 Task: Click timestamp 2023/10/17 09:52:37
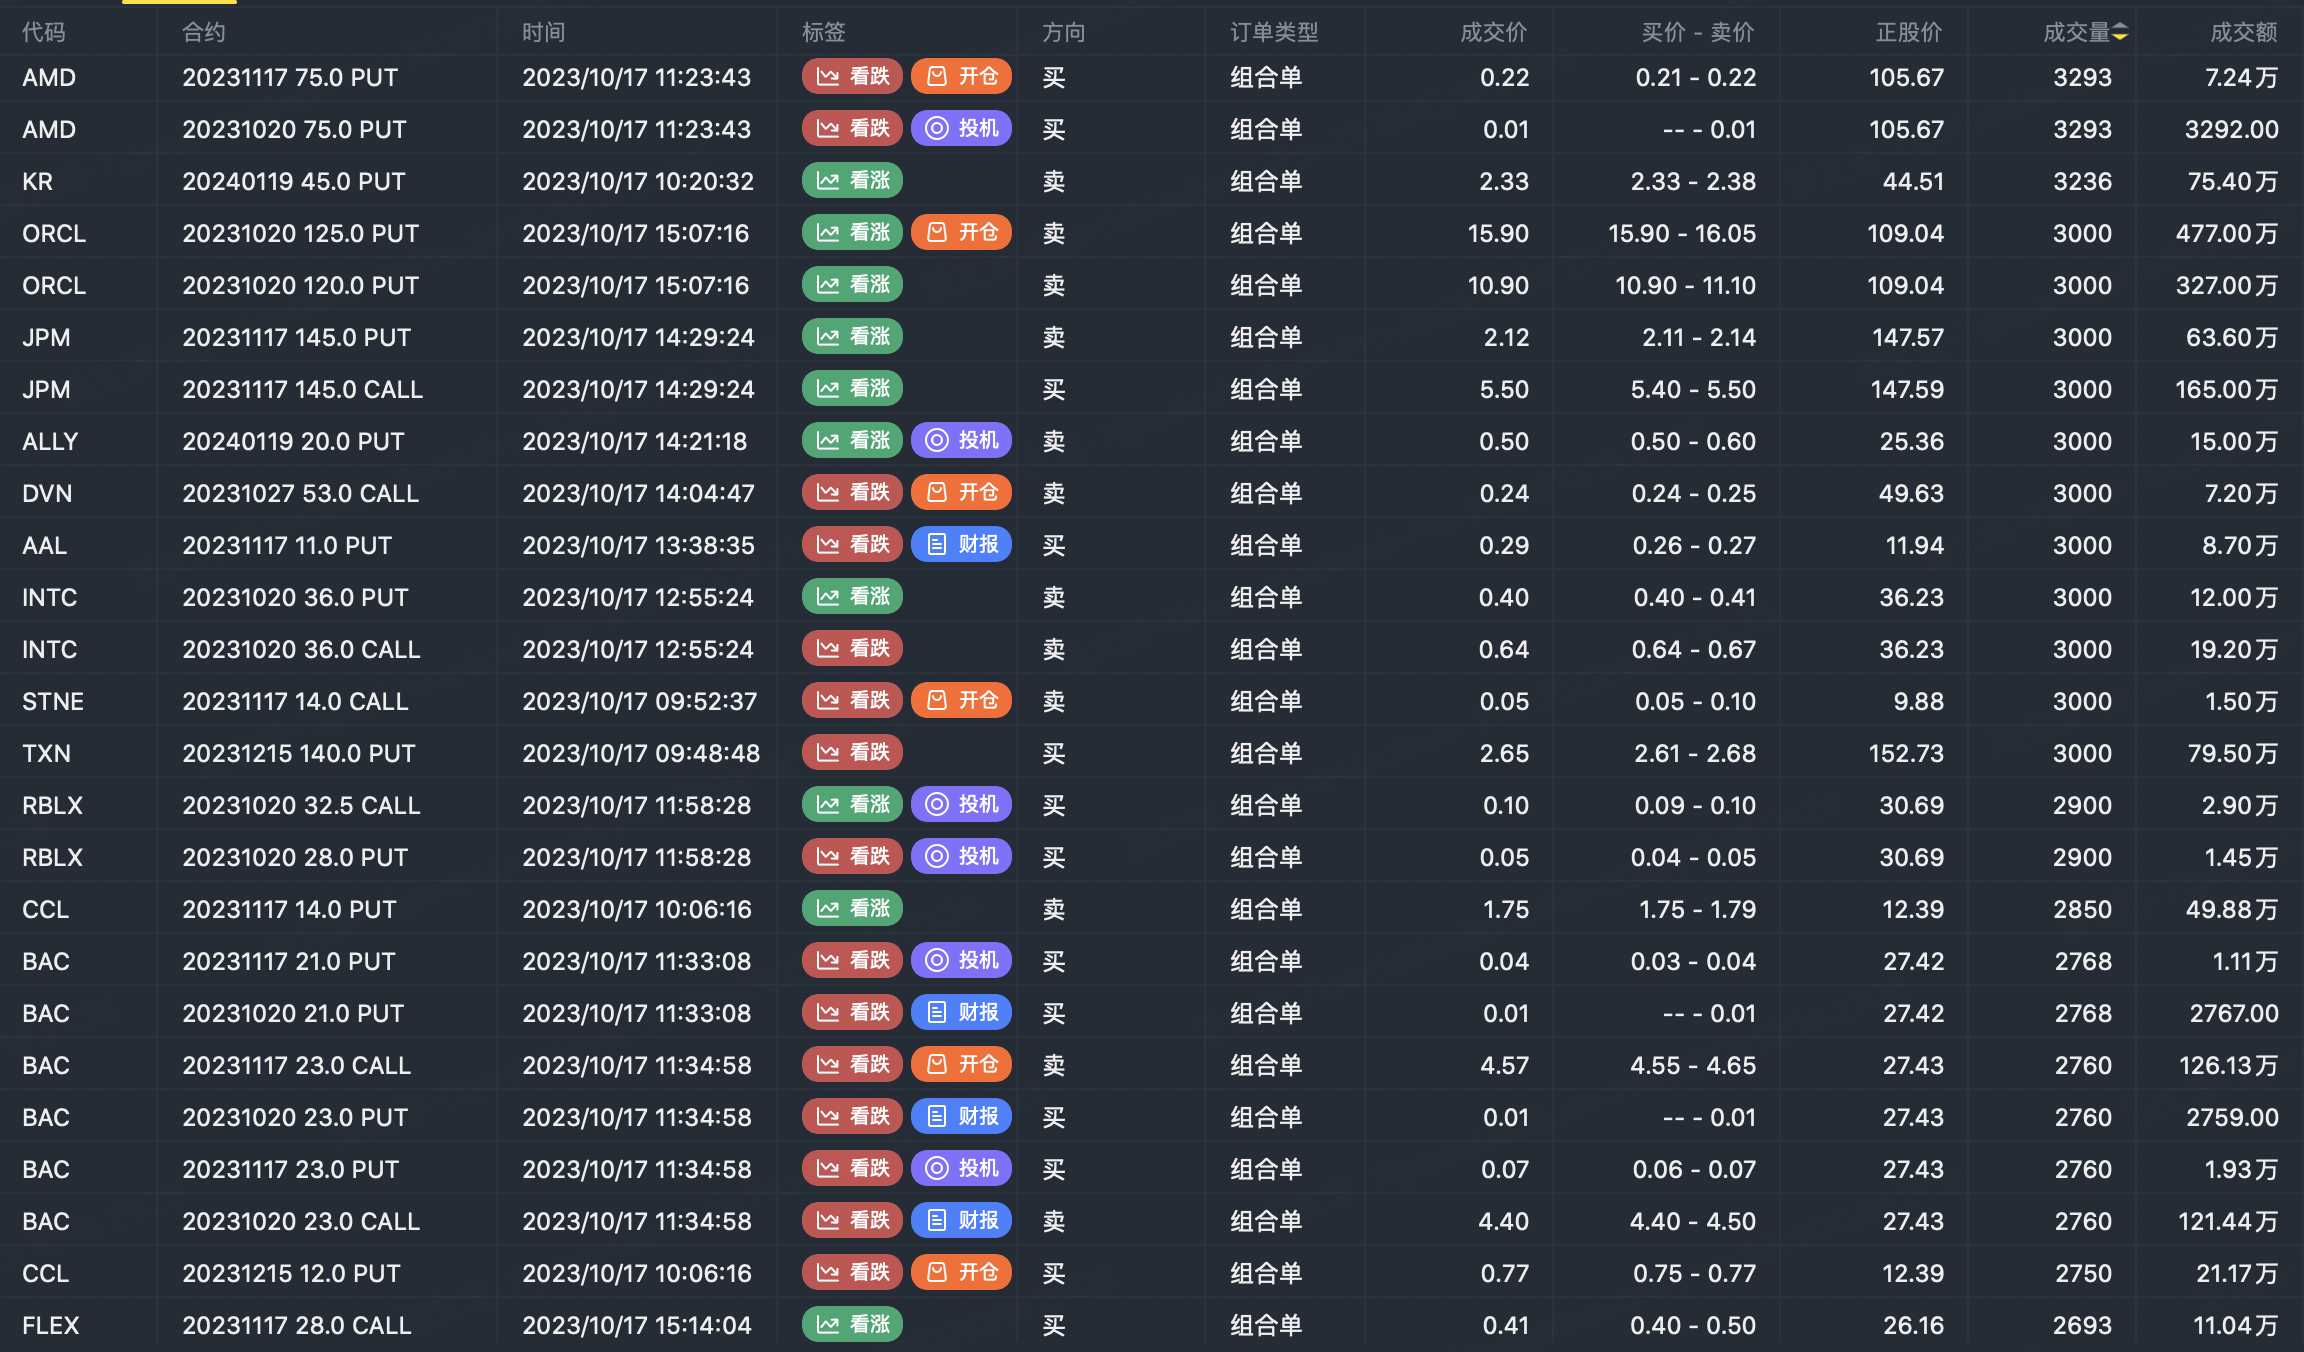pos(640,701)
